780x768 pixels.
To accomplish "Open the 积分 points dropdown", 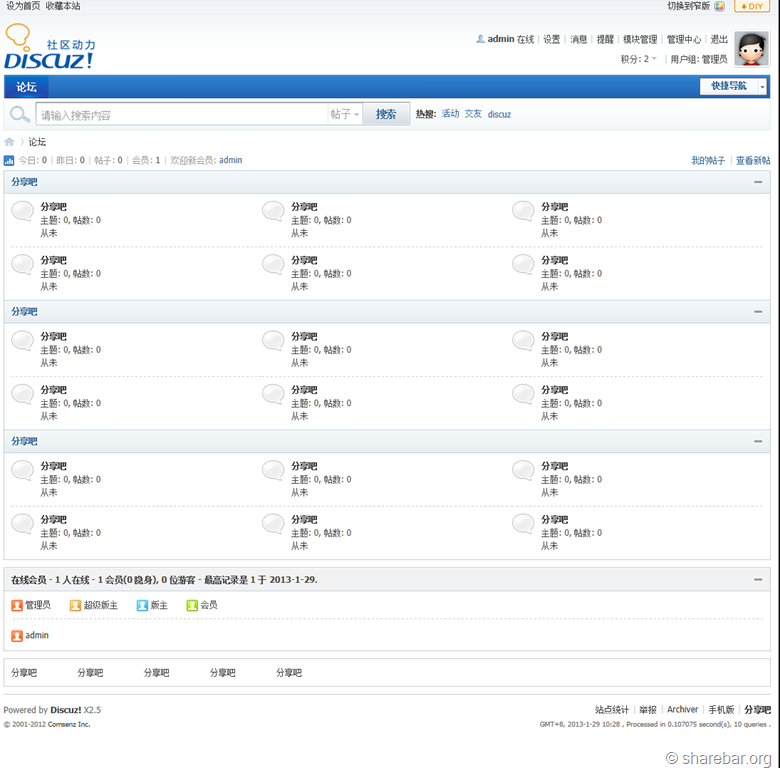I will tap(639, 59).
